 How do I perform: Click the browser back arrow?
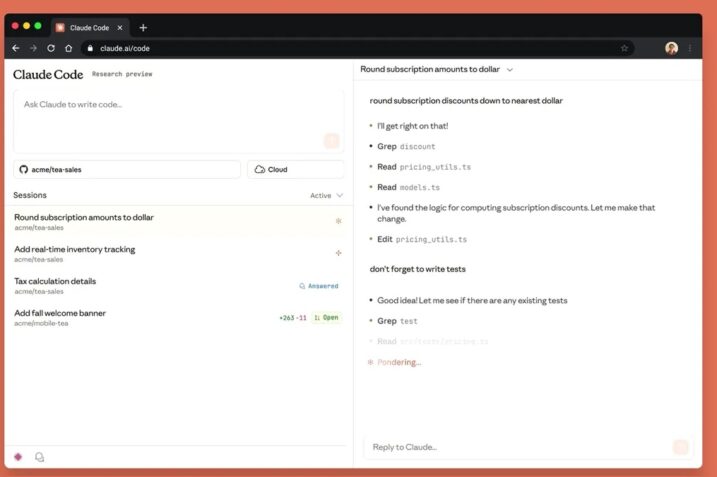point(16,48)
